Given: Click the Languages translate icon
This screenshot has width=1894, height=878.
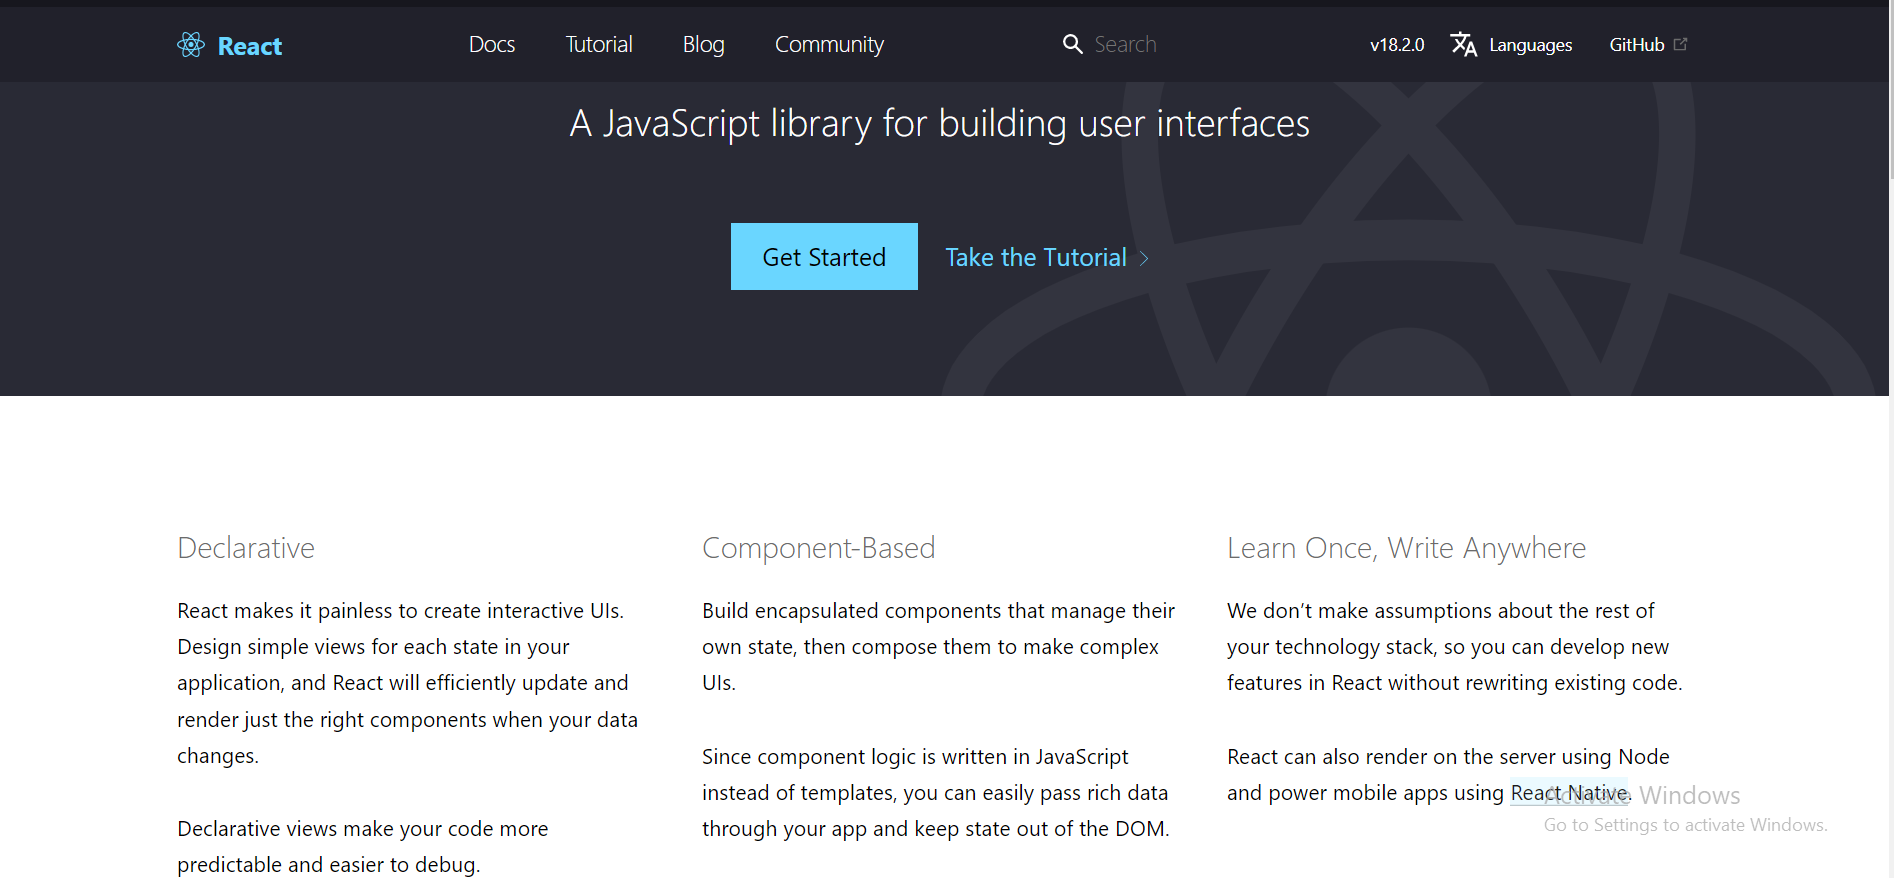Looking at the screenshot, I should pyautogui.click(x=1464, y=44).
